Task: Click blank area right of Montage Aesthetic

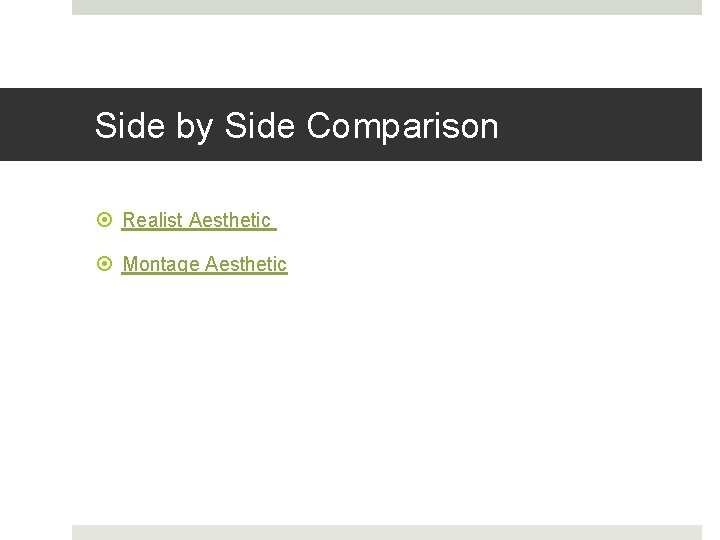Action: click(480, 264)
